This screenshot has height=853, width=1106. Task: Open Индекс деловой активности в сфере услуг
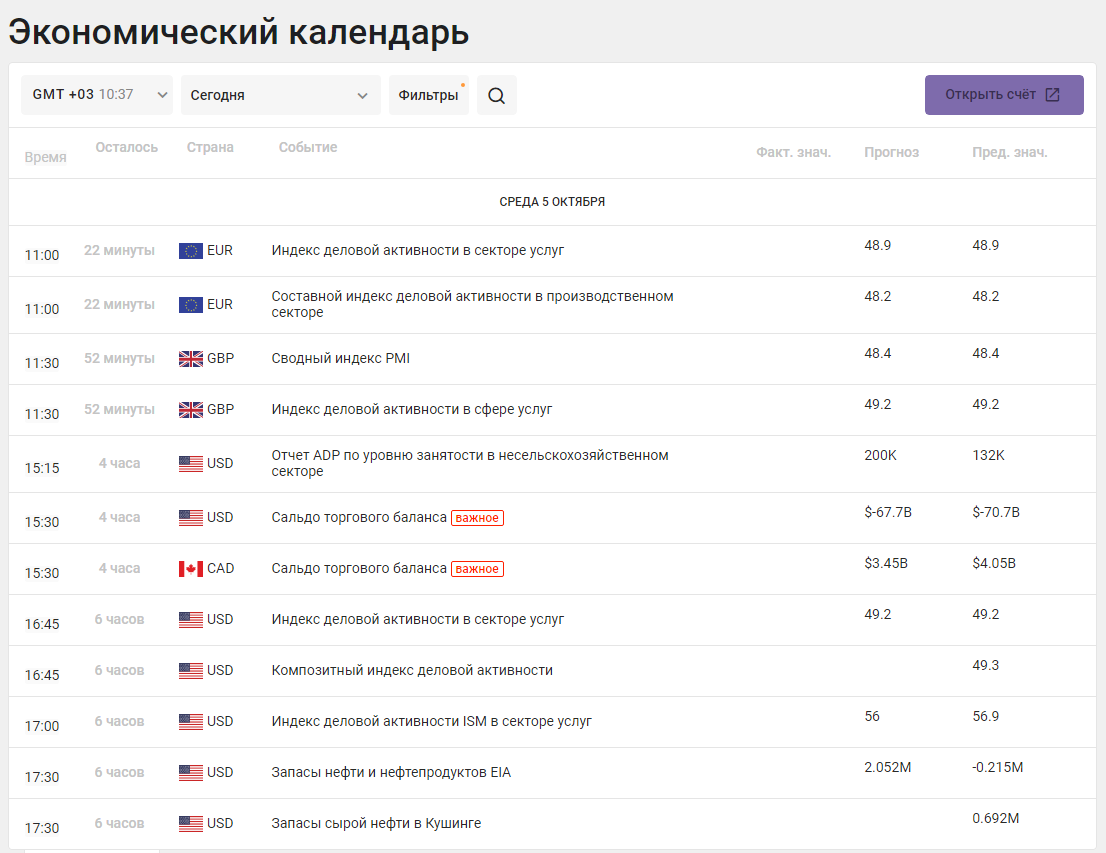click(412, 409)
